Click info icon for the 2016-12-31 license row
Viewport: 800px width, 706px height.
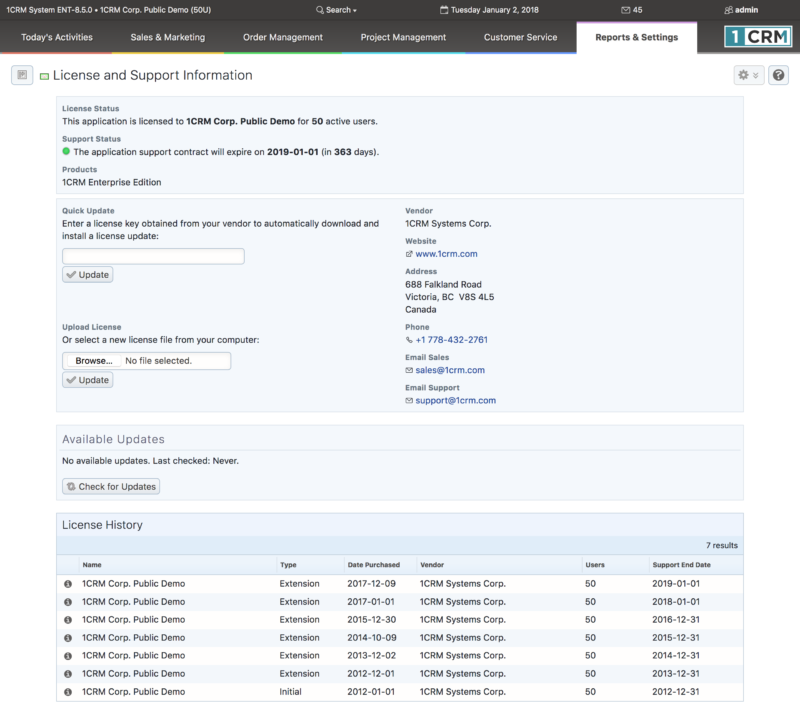[x=68, y=620]
